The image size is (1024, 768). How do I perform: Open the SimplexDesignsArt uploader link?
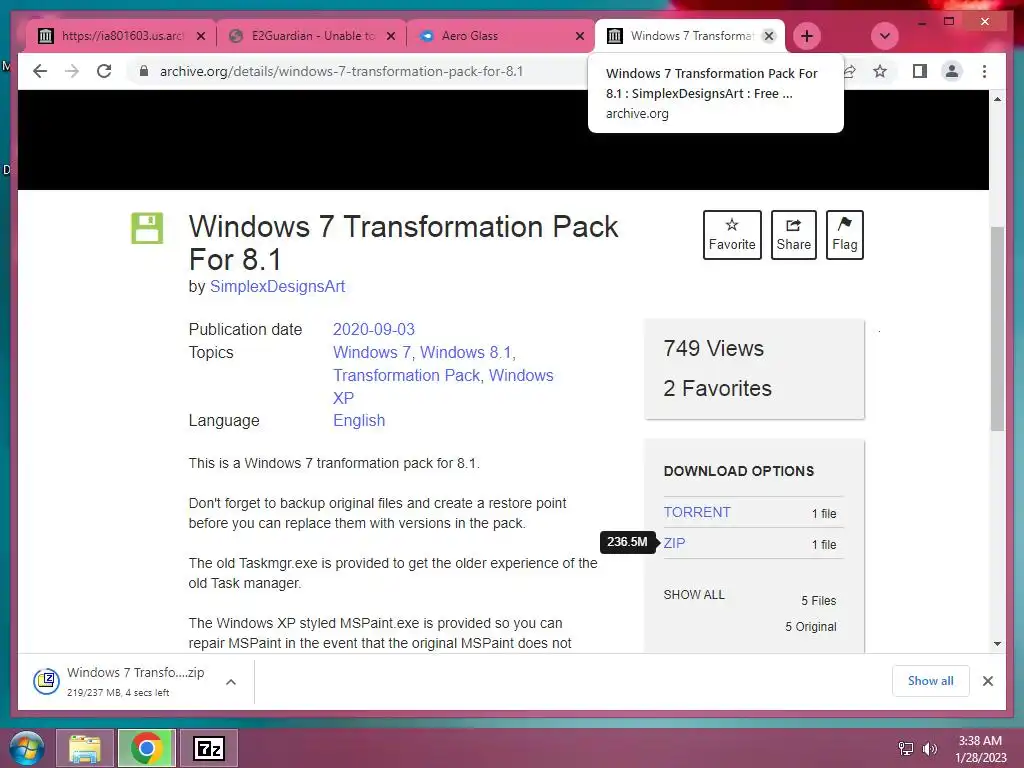pos(277,287)
